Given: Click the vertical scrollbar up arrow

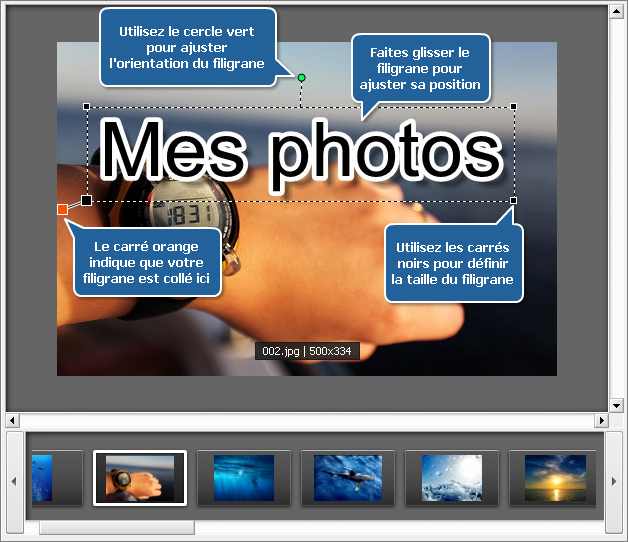Looking at the screenshot, I should point(616,12).
